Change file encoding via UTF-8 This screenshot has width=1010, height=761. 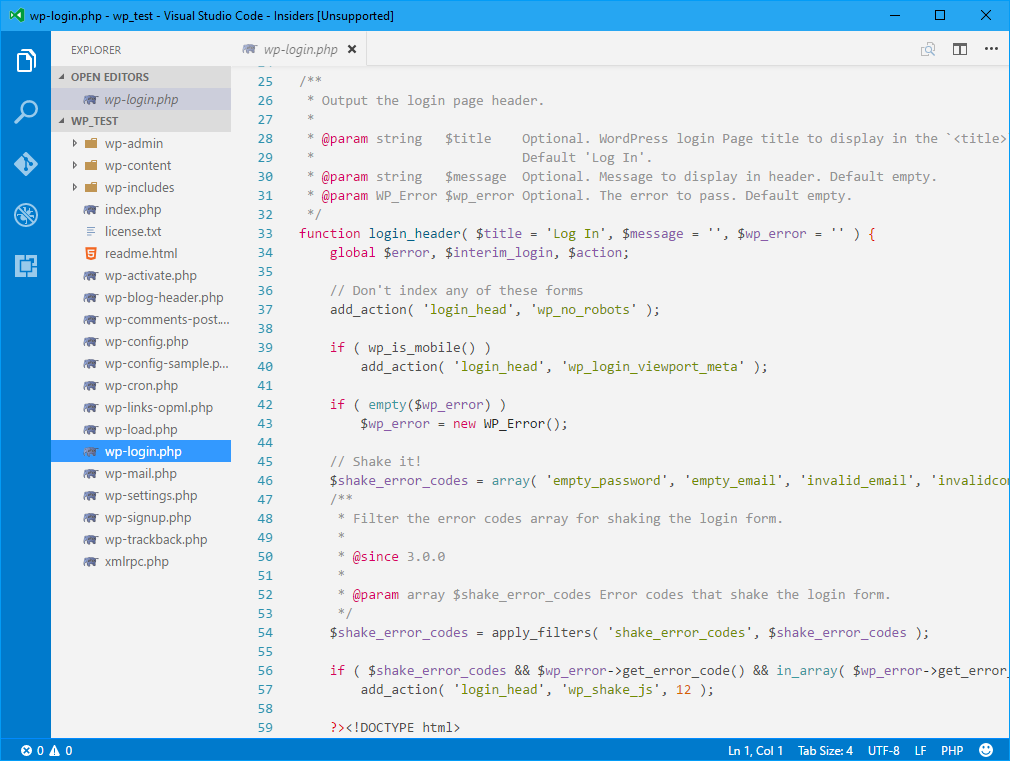tap(883, 751)
